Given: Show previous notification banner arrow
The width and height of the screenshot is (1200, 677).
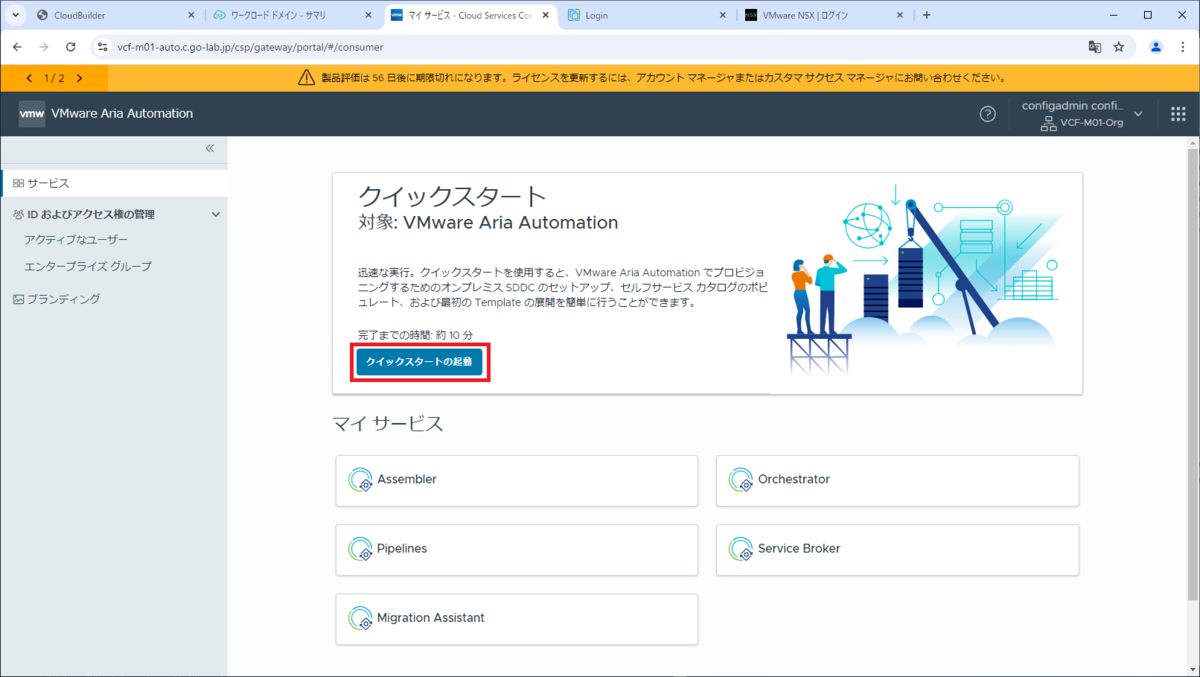Looking at the screenshot, I should pos(29,78).
